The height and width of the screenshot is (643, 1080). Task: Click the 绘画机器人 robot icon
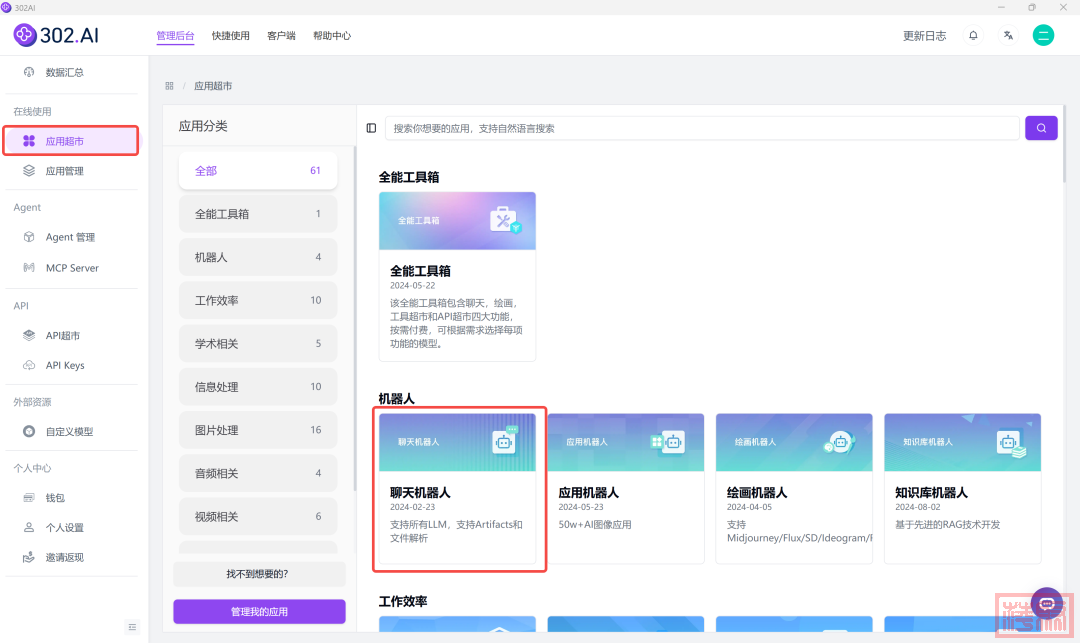coord(839,442)
